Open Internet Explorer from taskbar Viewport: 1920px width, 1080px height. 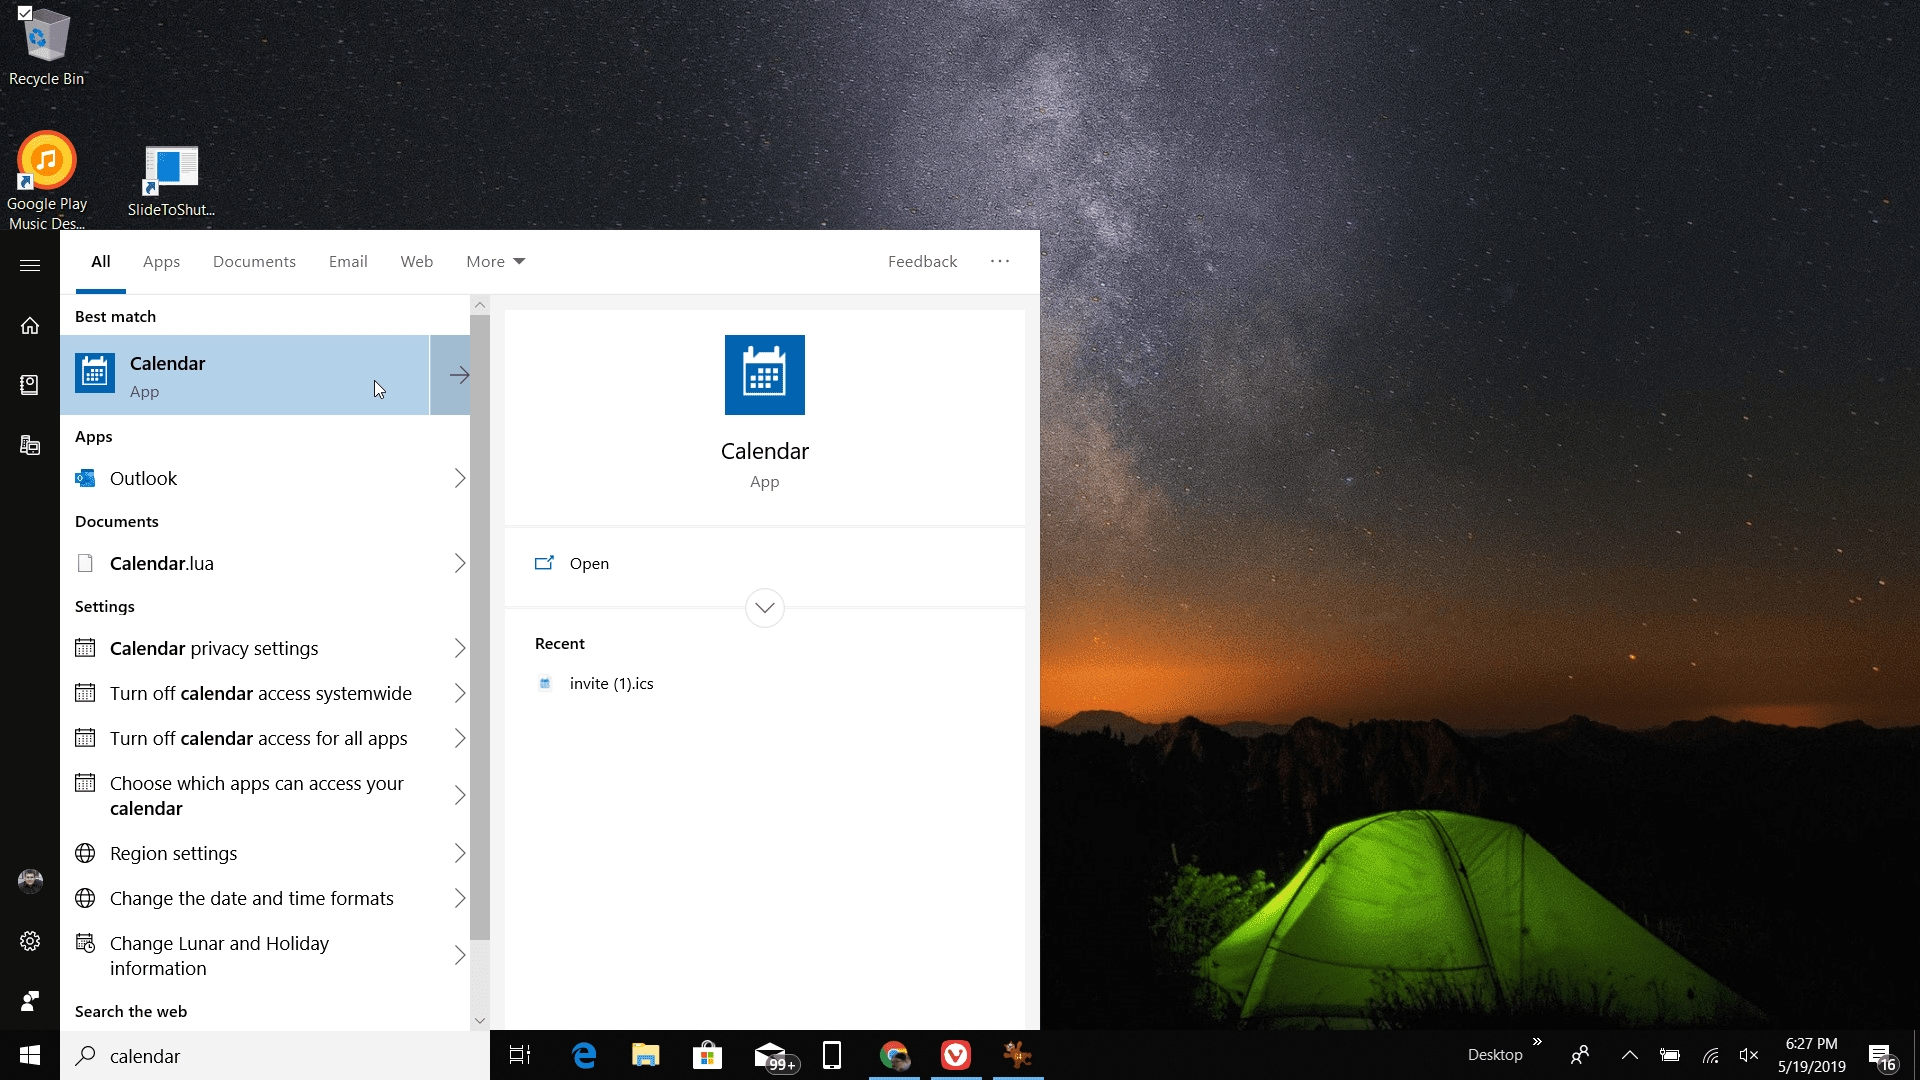click(583, 1055)
